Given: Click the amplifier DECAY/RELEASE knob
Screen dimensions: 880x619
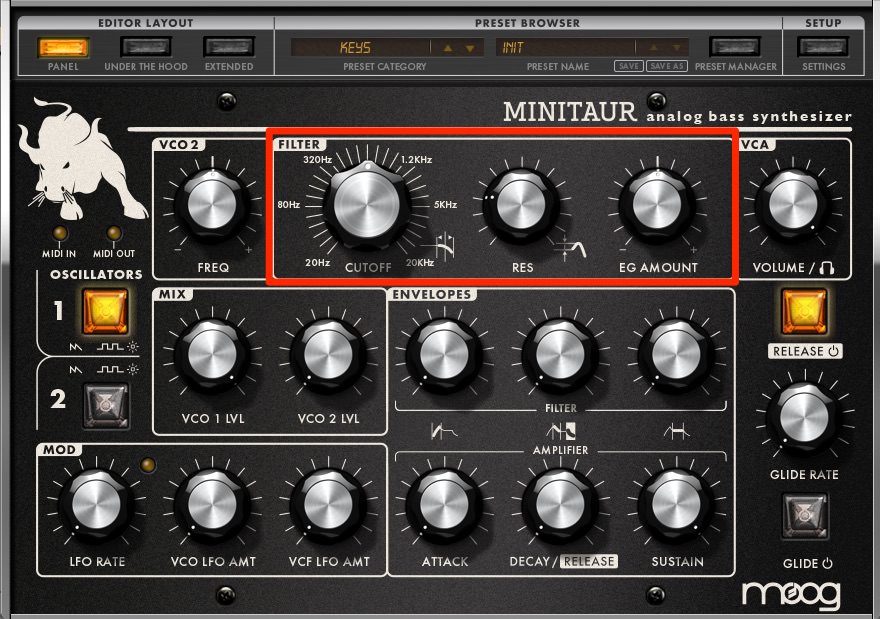Looking at the screenshot, I should click(x=561, y=504).
